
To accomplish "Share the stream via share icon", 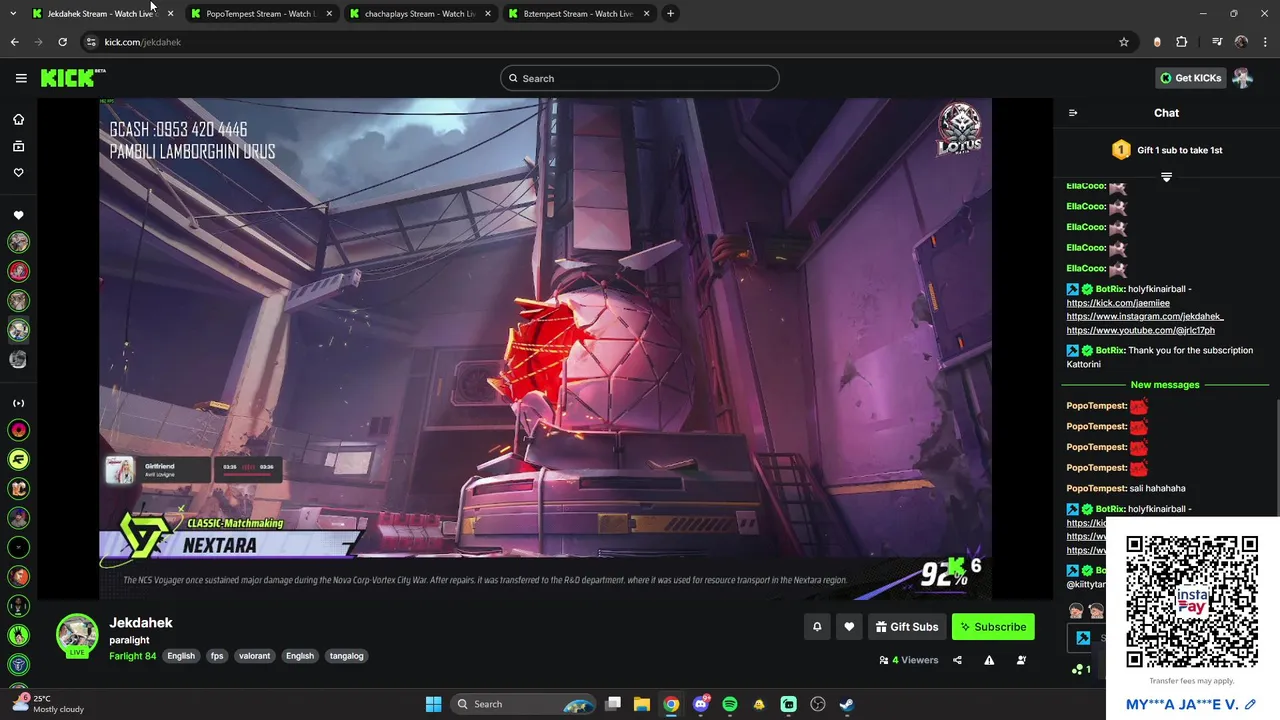I will coord(957,660).
